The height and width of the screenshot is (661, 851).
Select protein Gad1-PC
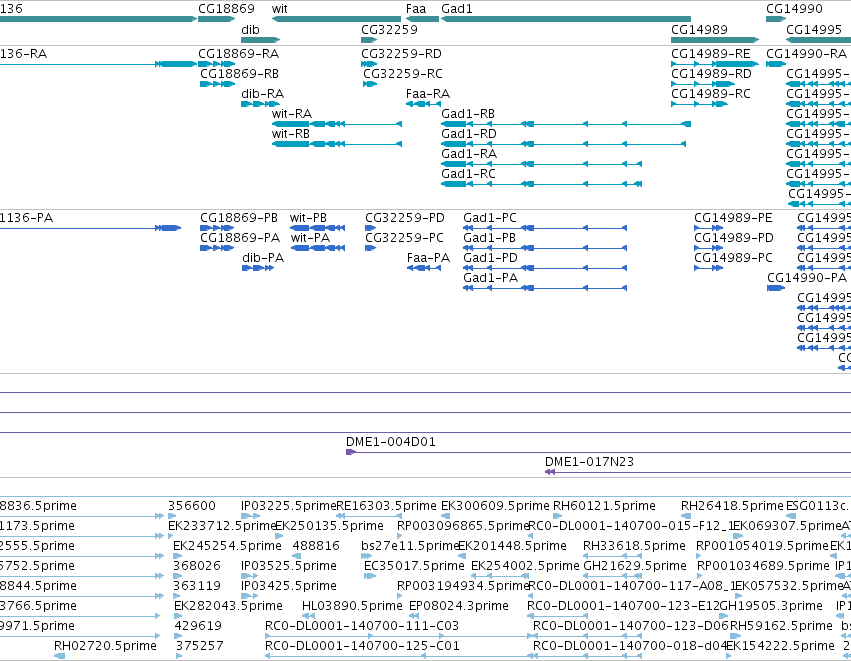[x=545, y=228]
